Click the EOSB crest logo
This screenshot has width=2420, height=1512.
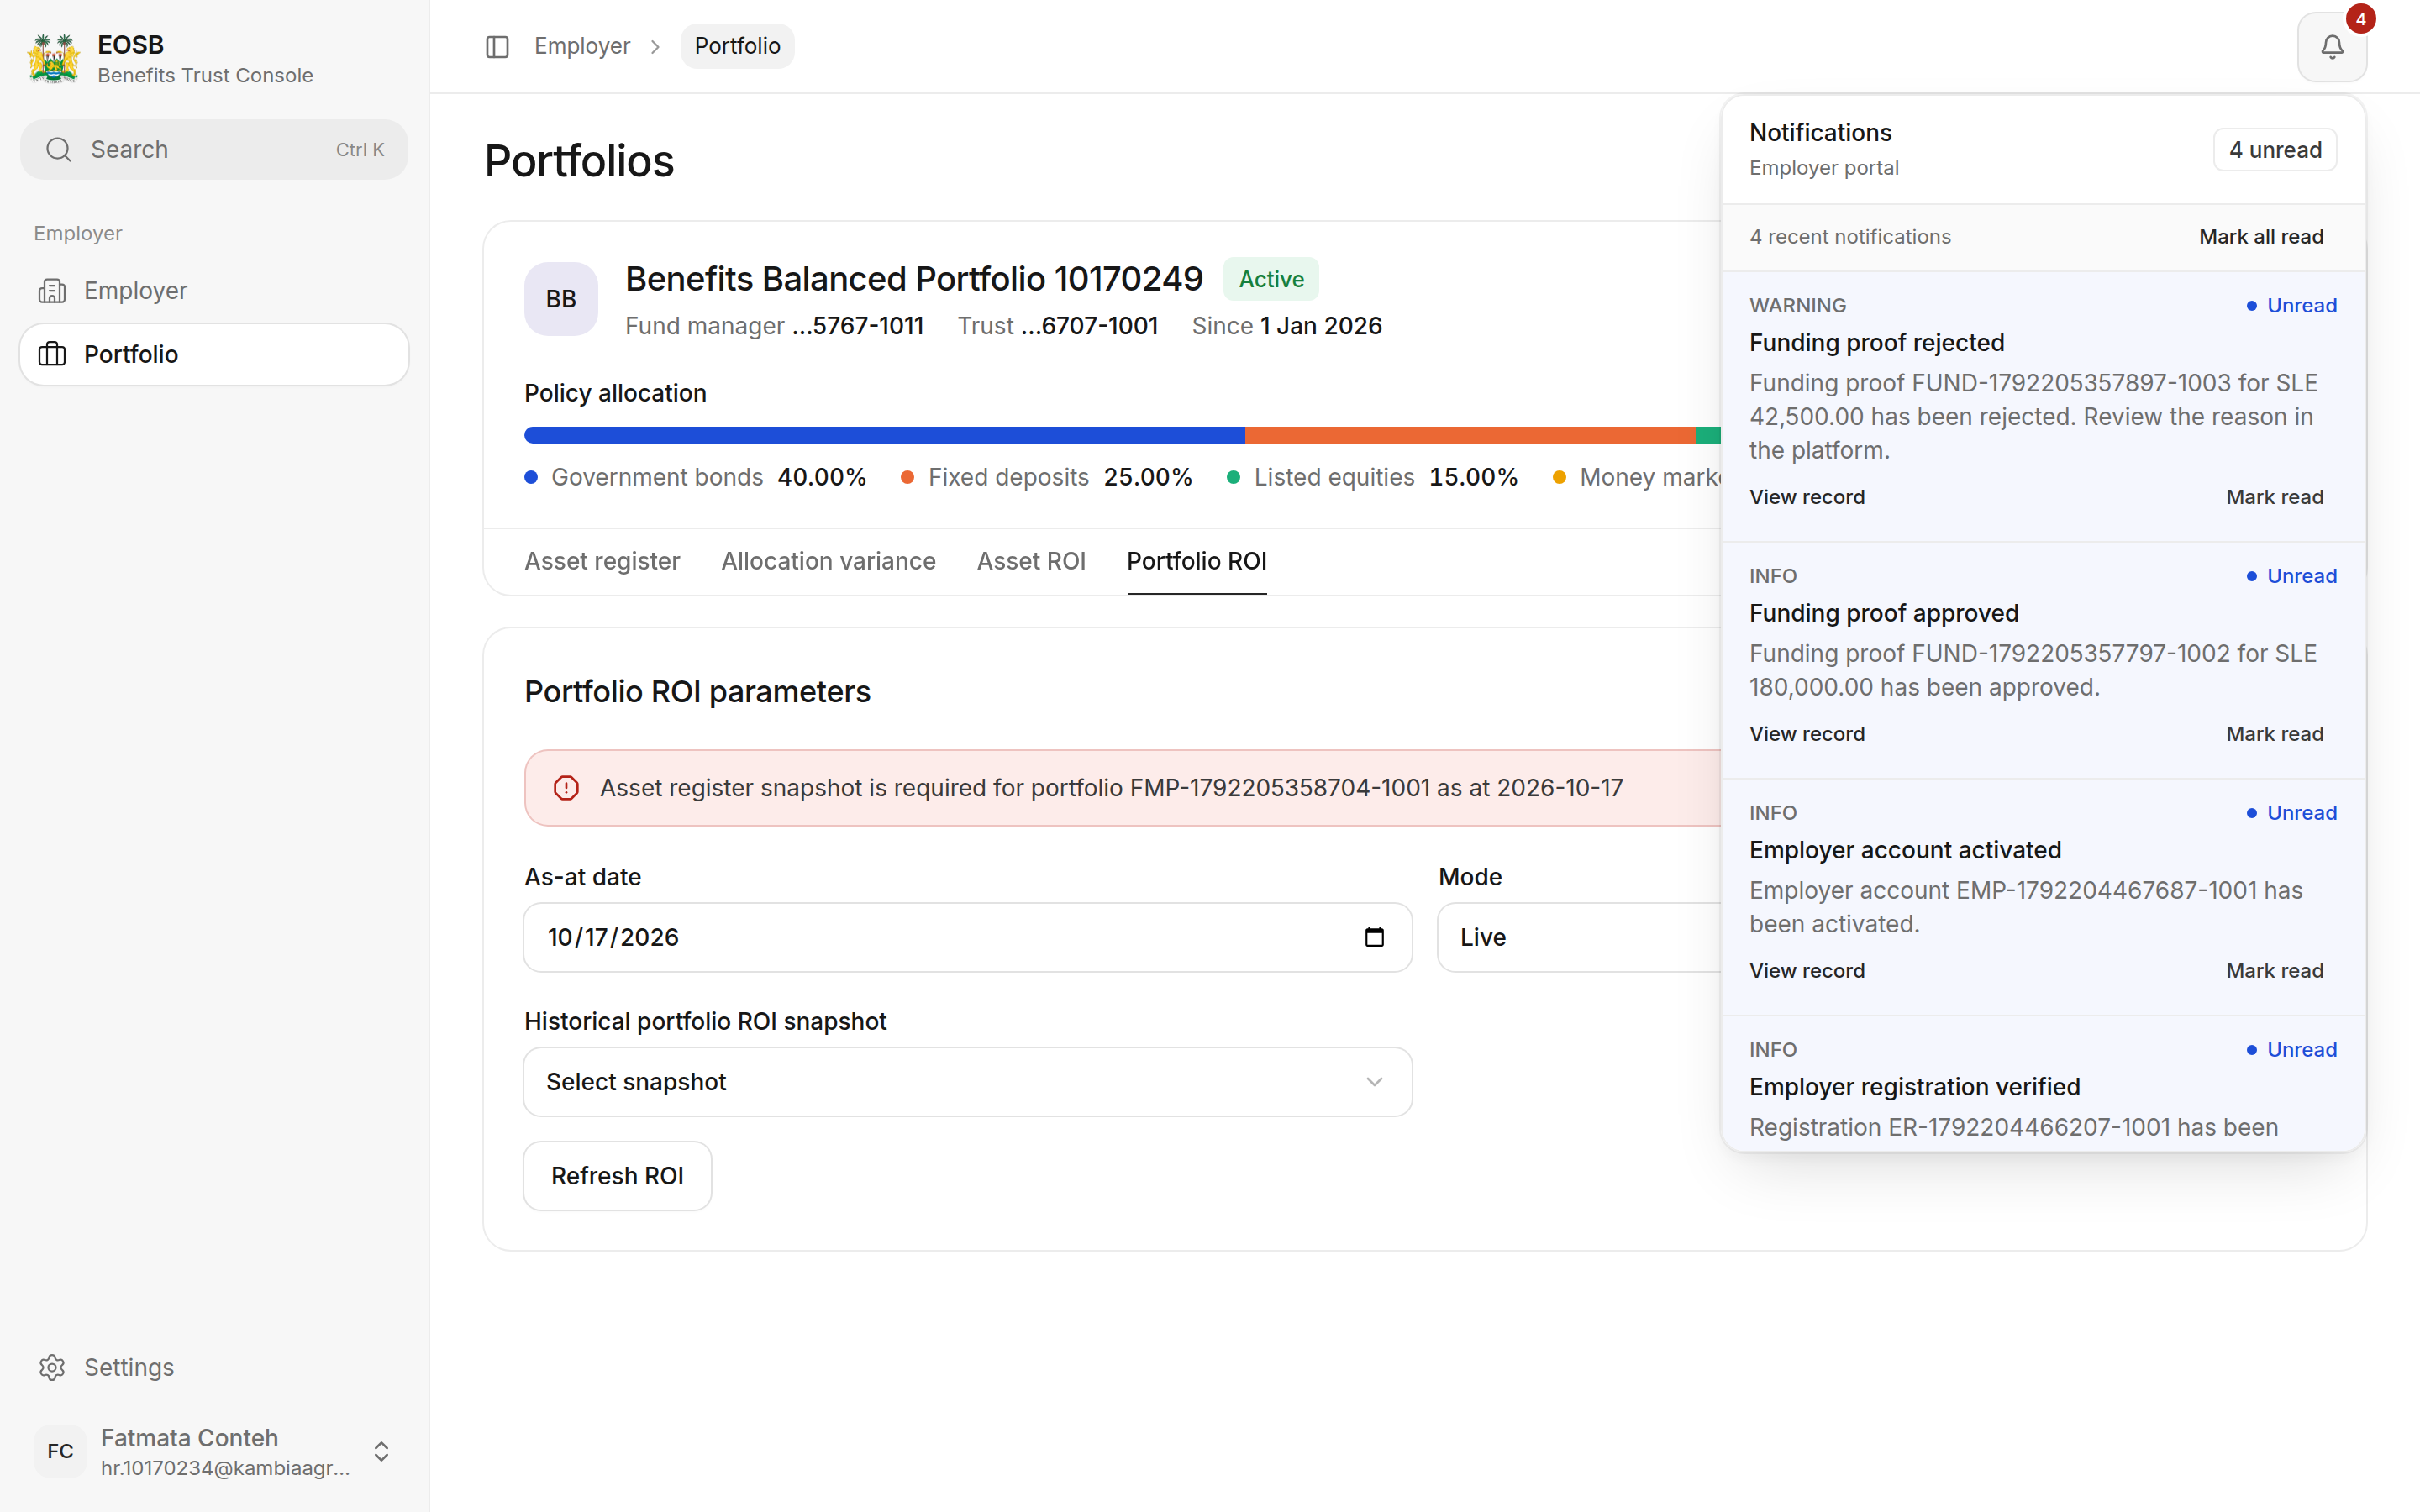54,59
